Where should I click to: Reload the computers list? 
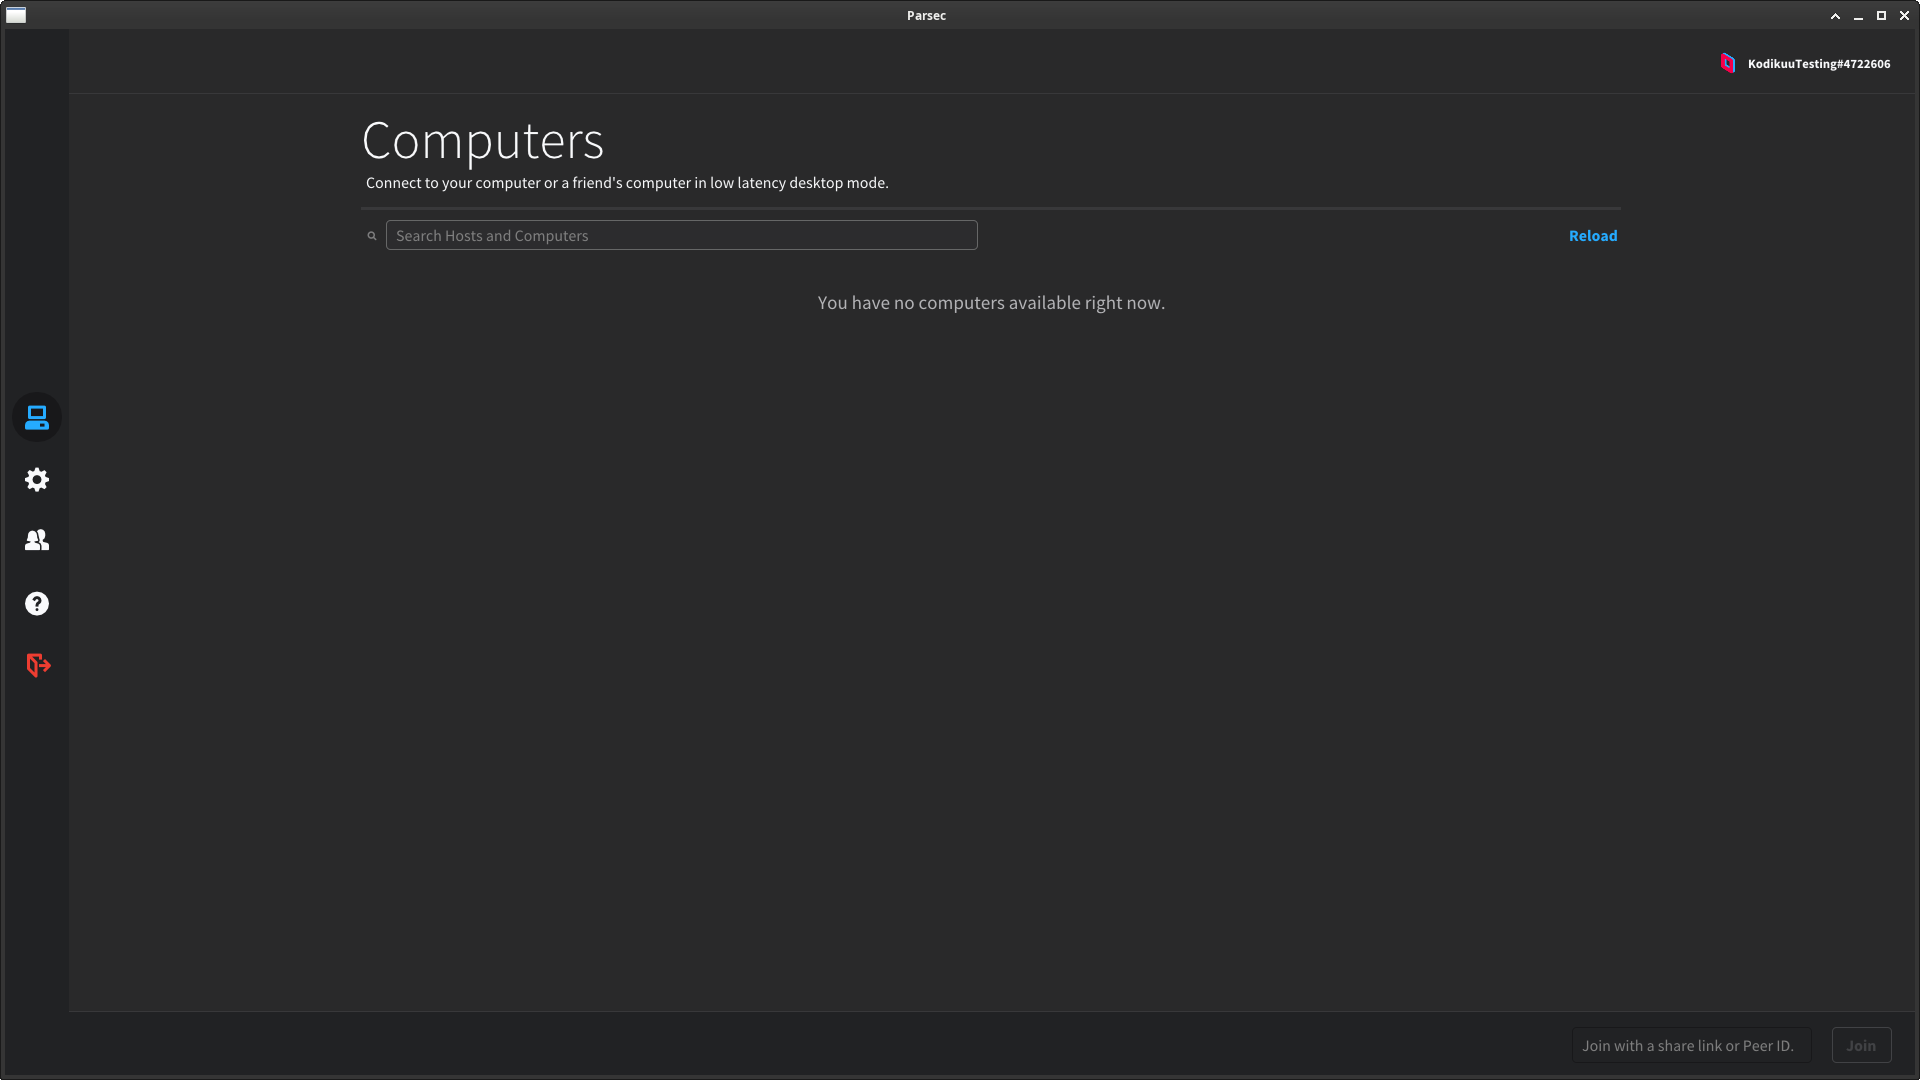click(x=1592, y=236)
